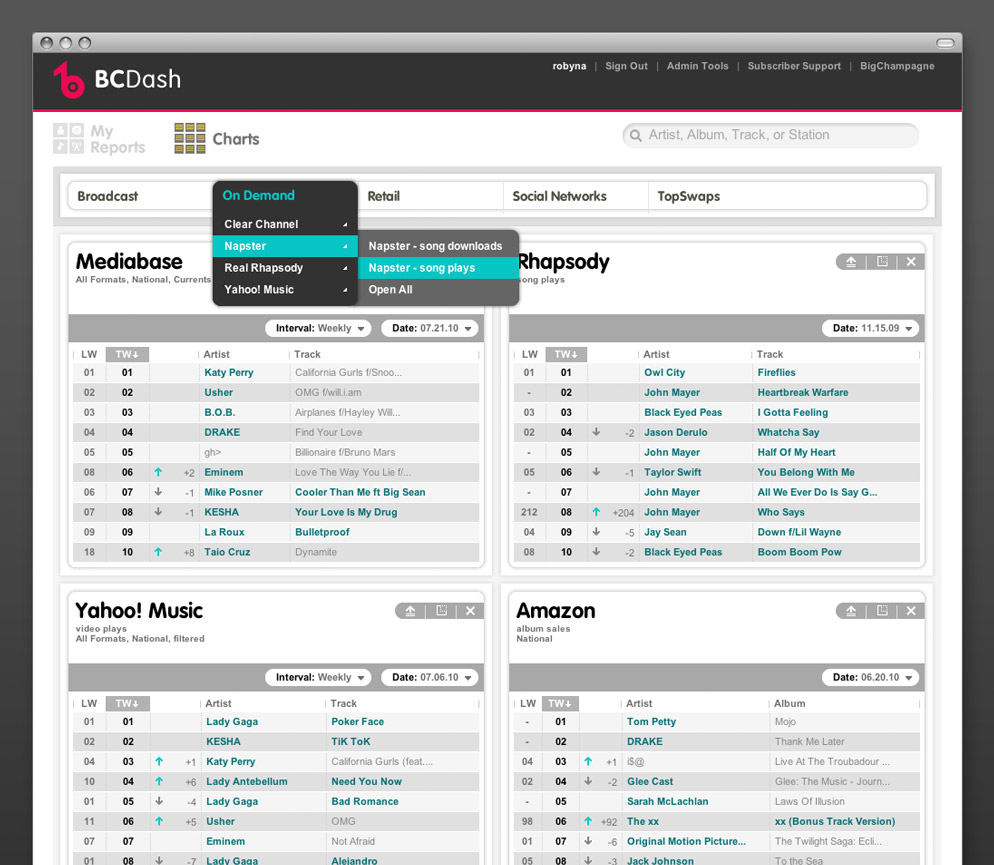This screenshot has width=994, height=865.
Task: Export the Rhapsody chart via upload icon
Action: click(851, 262)
